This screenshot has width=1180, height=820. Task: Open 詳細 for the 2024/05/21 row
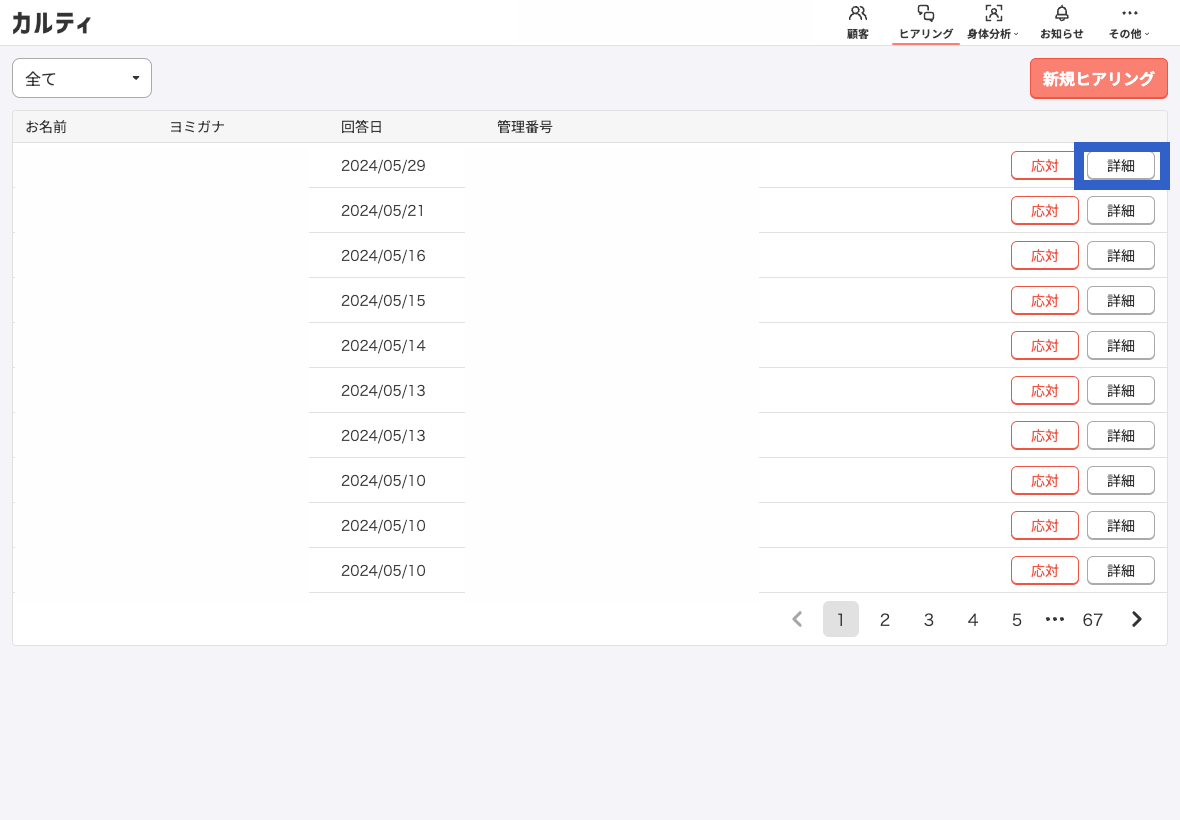(1121, 211)
